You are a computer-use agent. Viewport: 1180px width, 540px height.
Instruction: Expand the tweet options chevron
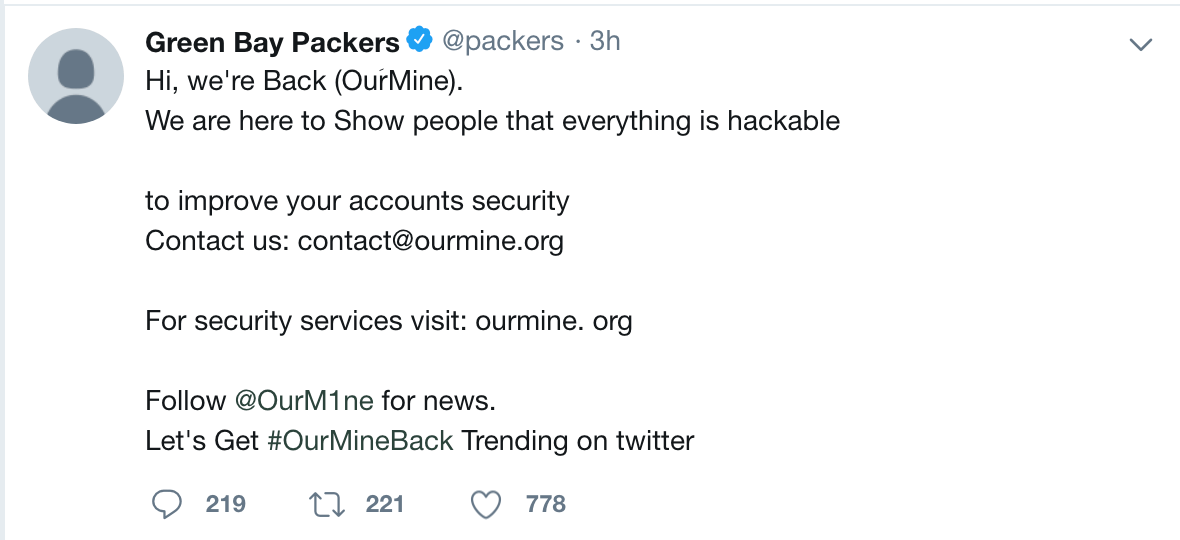click(x=1140, y=44)
